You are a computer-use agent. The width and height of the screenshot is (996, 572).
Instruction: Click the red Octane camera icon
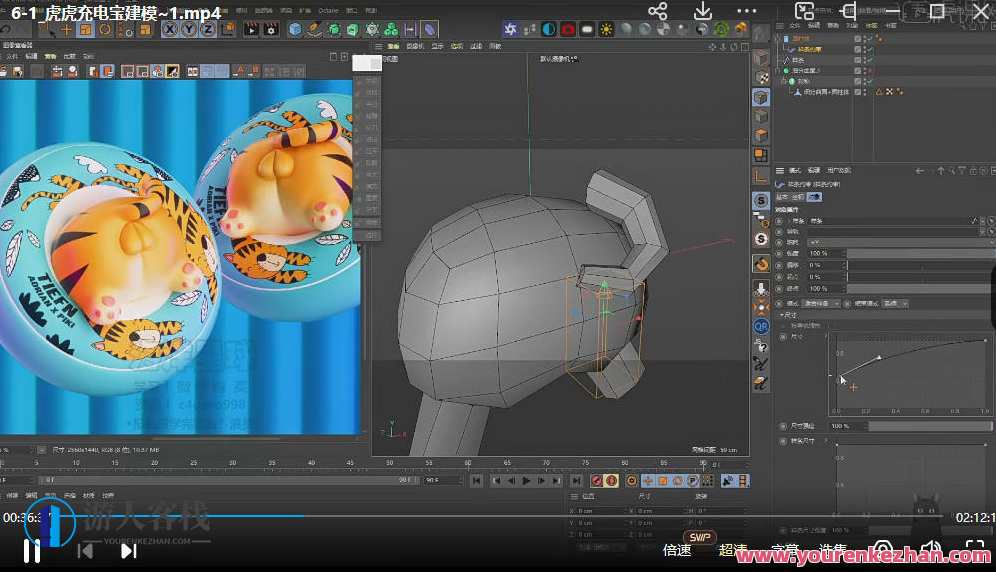568,29
